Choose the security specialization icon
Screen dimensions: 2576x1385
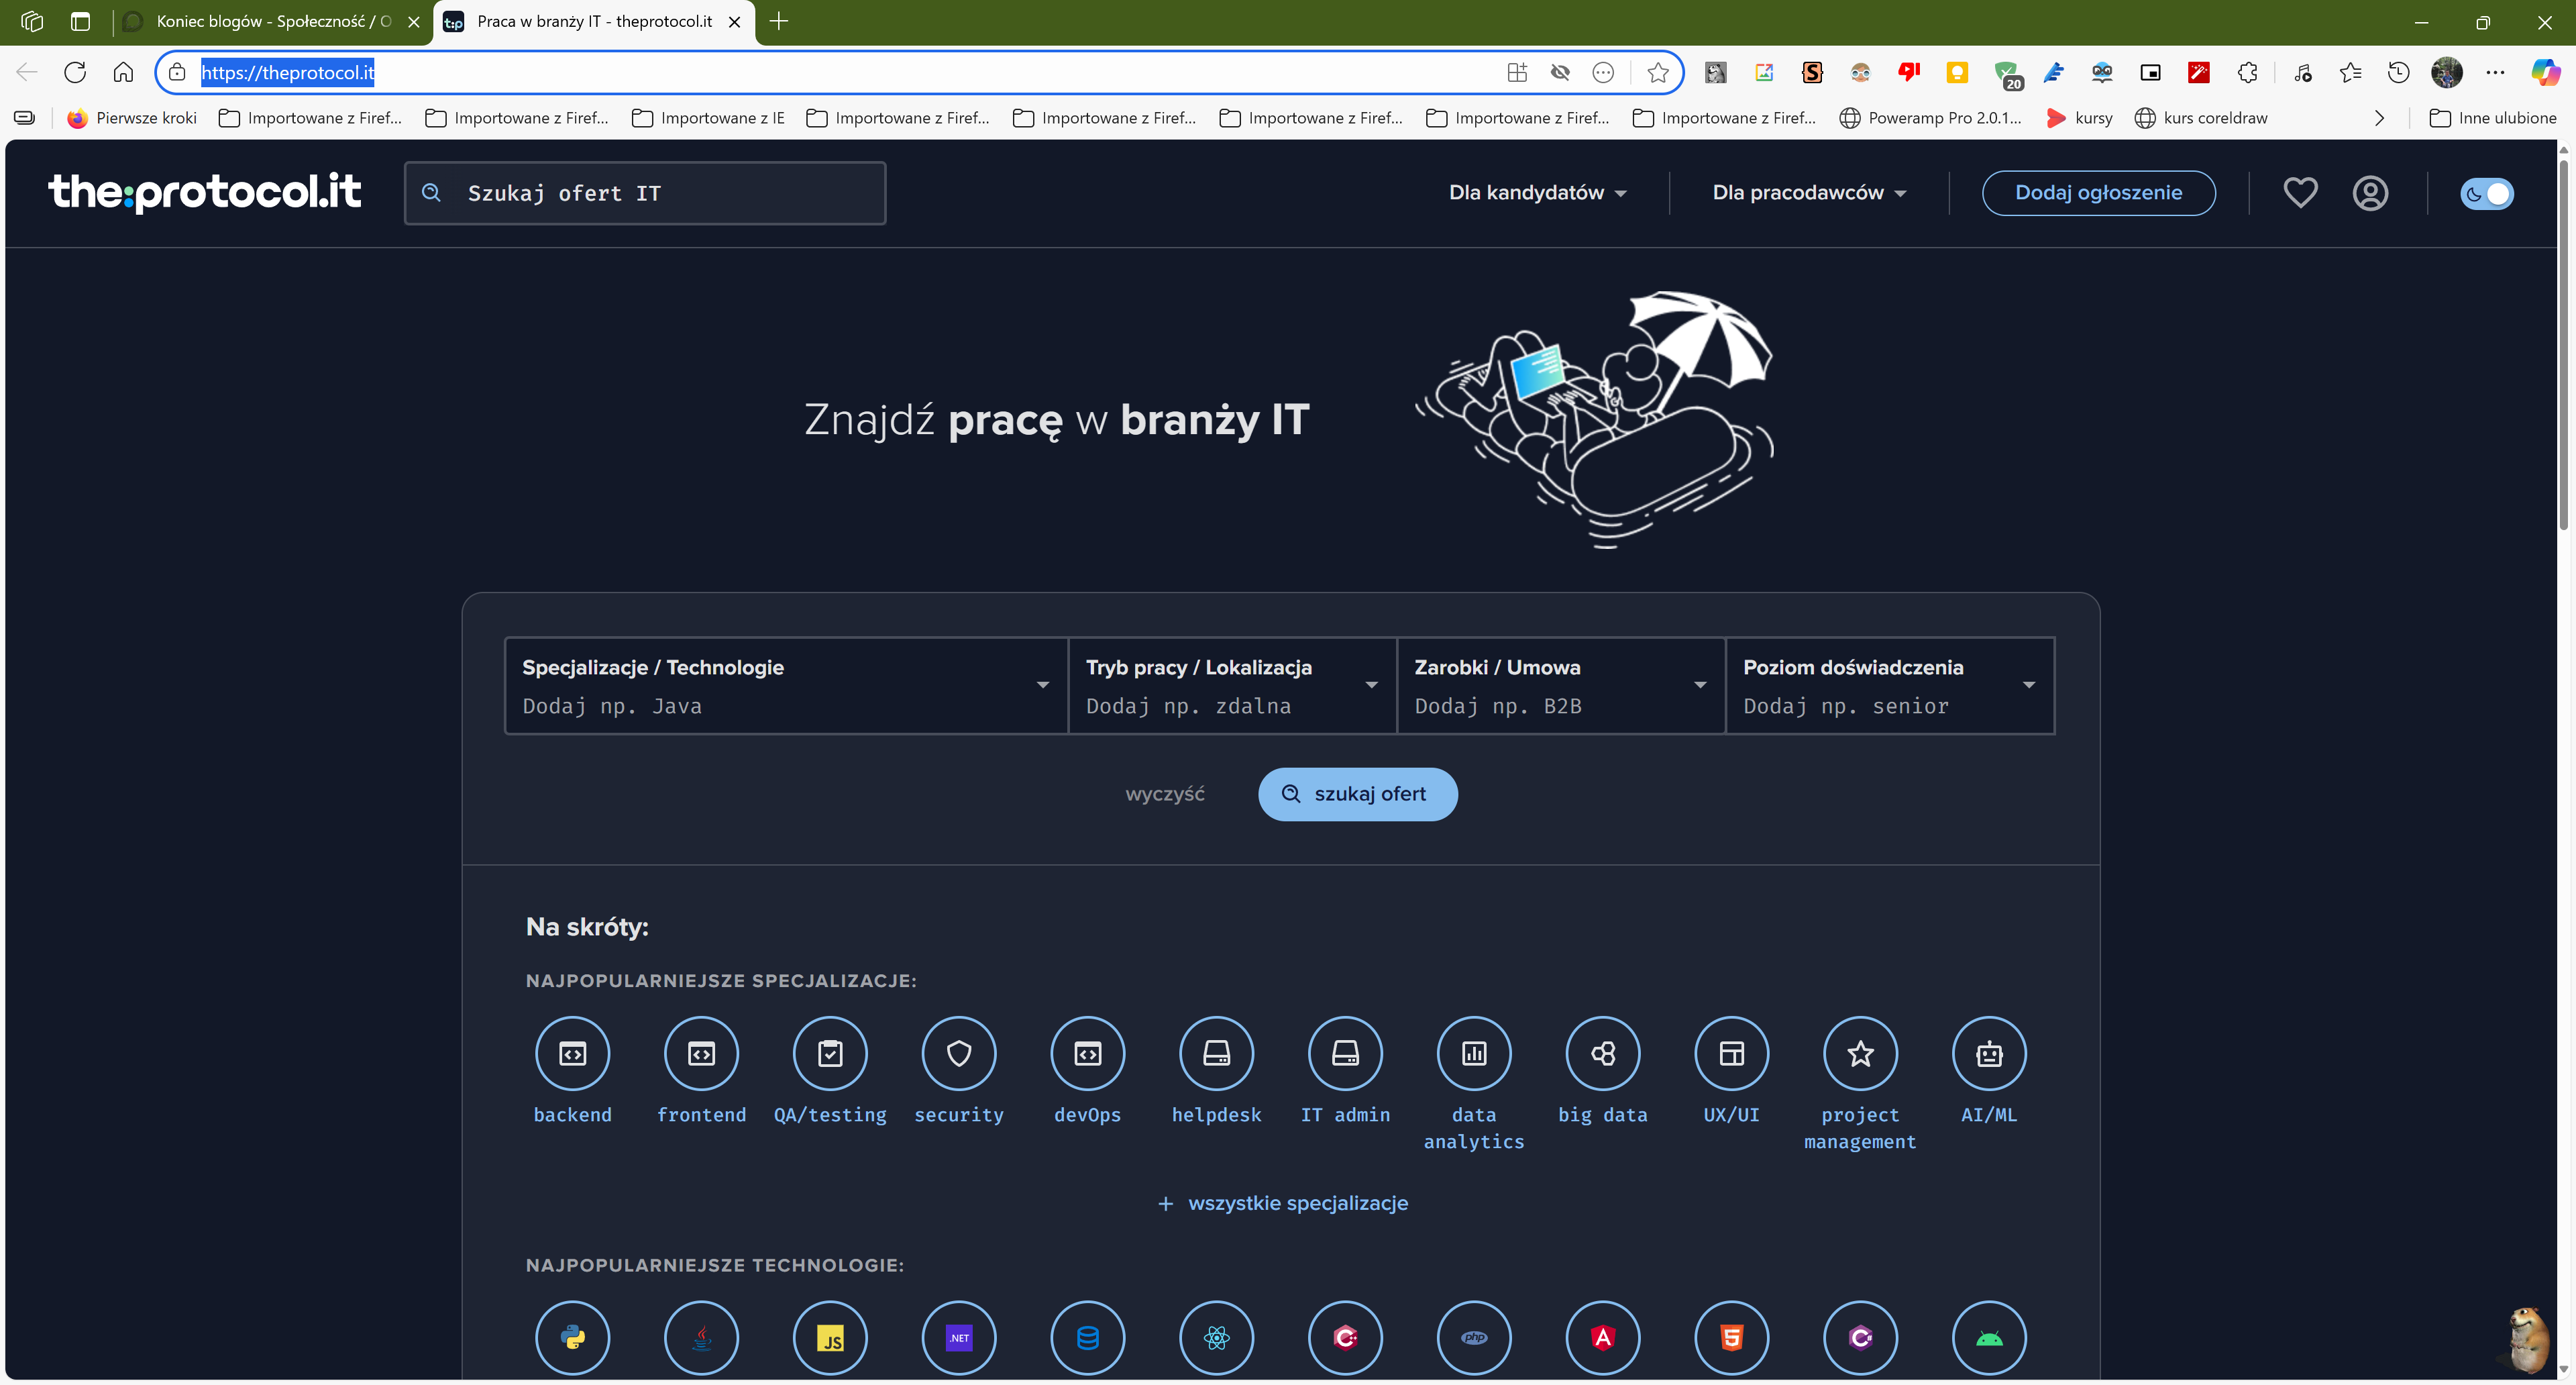click(x=959, y=1053)
